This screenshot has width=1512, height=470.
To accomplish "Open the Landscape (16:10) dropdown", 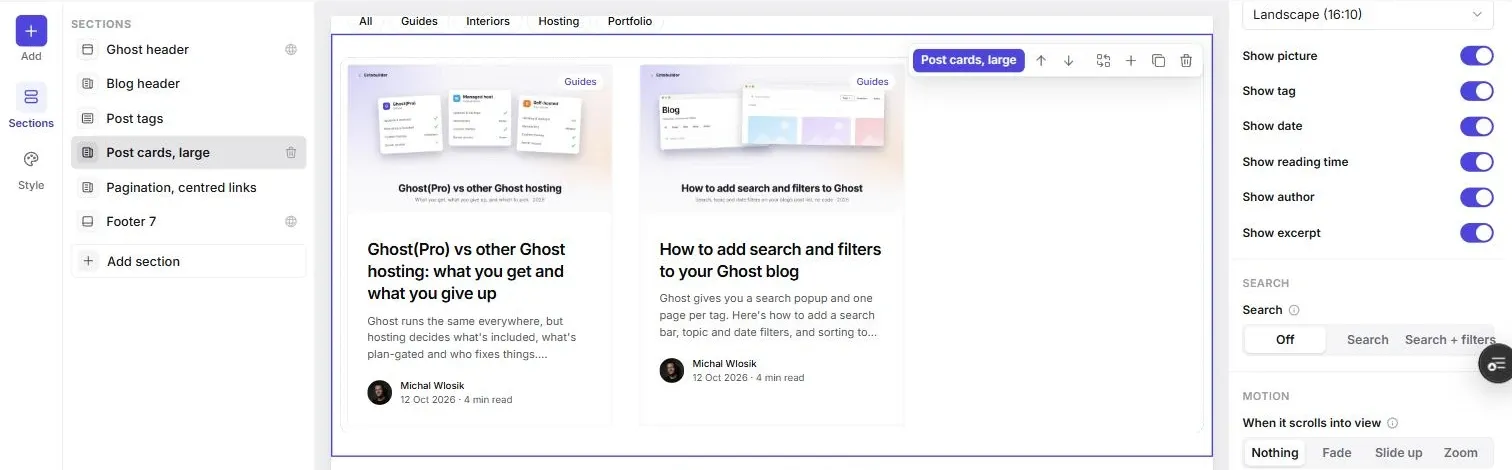I will 1367,14.
